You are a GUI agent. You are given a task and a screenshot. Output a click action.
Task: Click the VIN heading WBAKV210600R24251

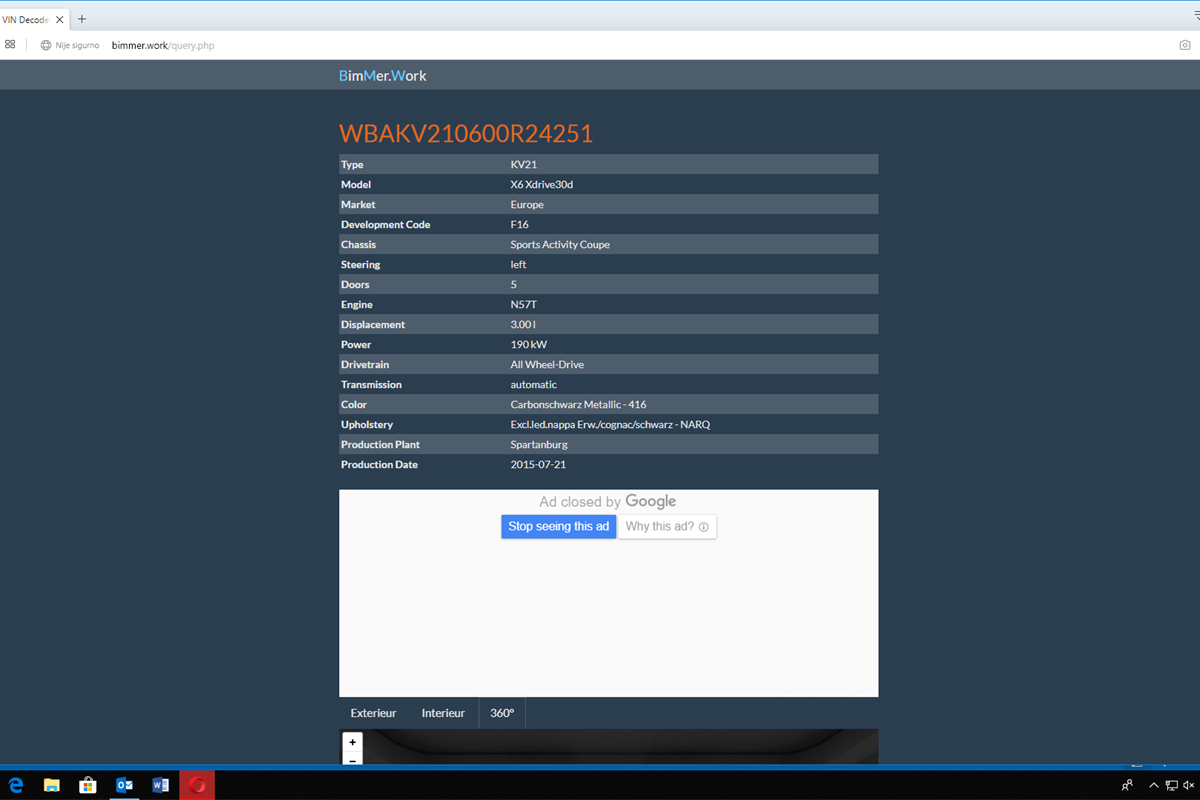coord(466,134)
